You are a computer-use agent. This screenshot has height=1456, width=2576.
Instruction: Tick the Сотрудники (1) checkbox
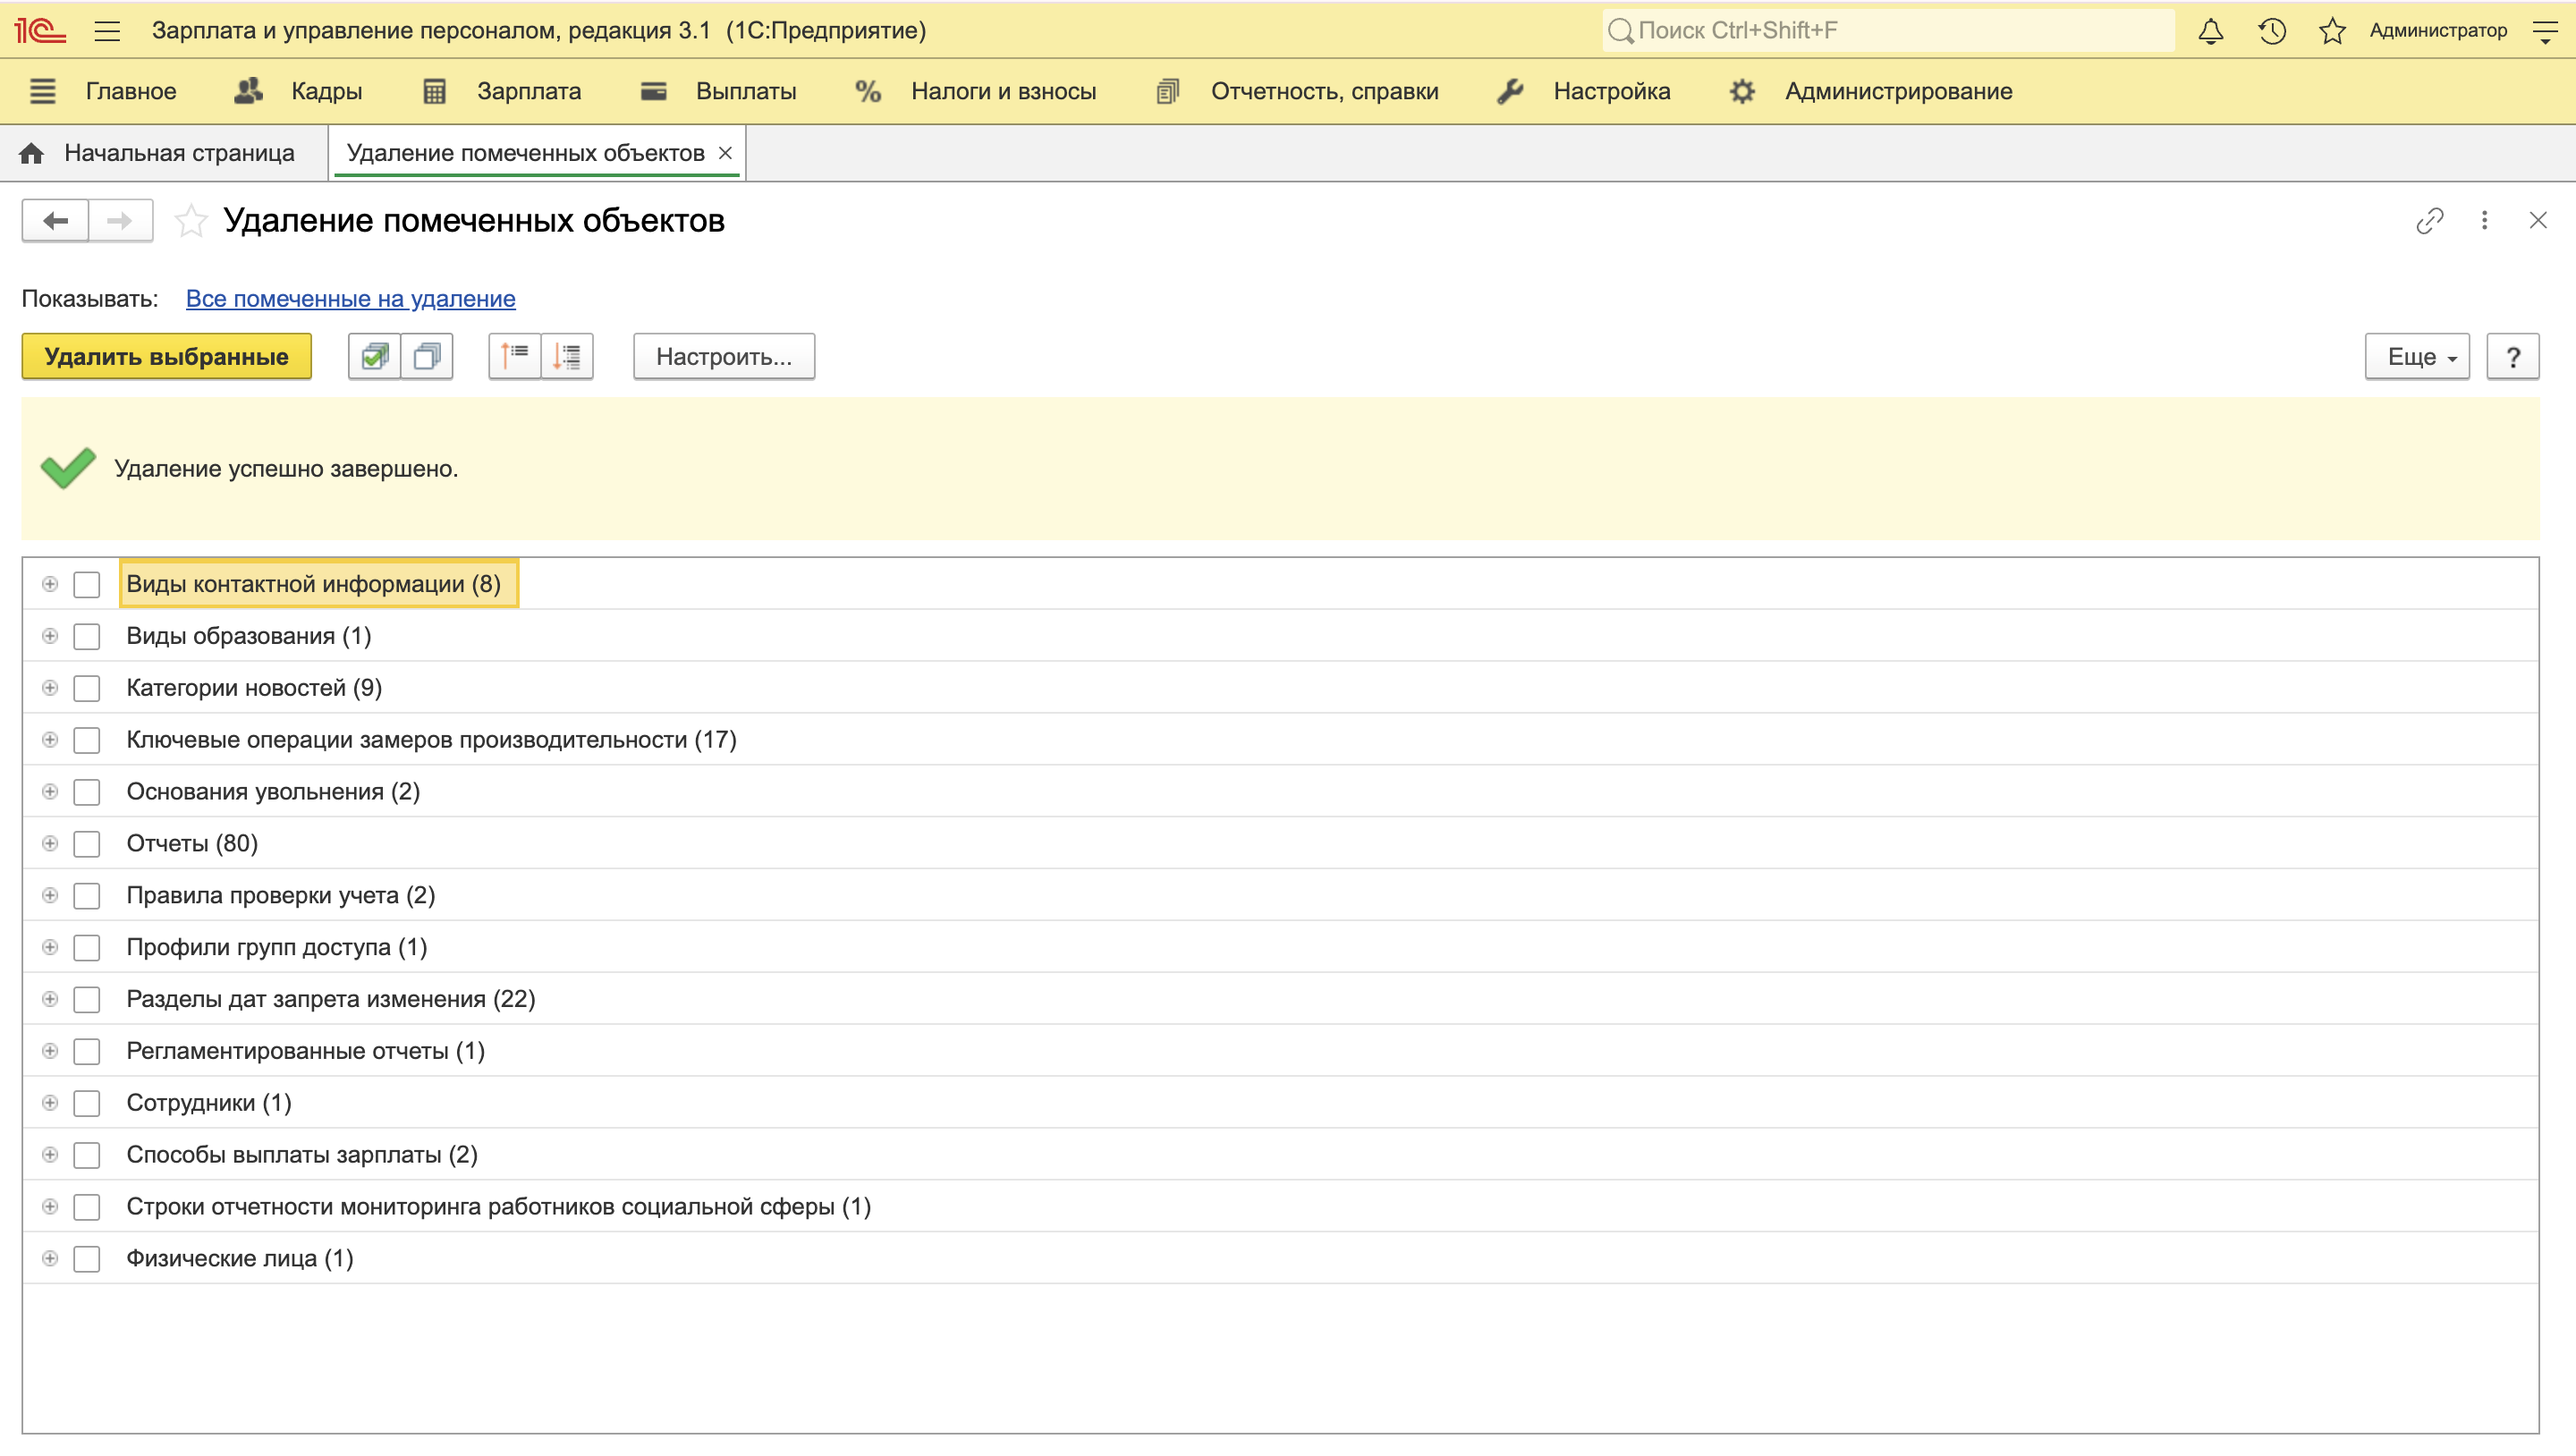pos(87,1103)
